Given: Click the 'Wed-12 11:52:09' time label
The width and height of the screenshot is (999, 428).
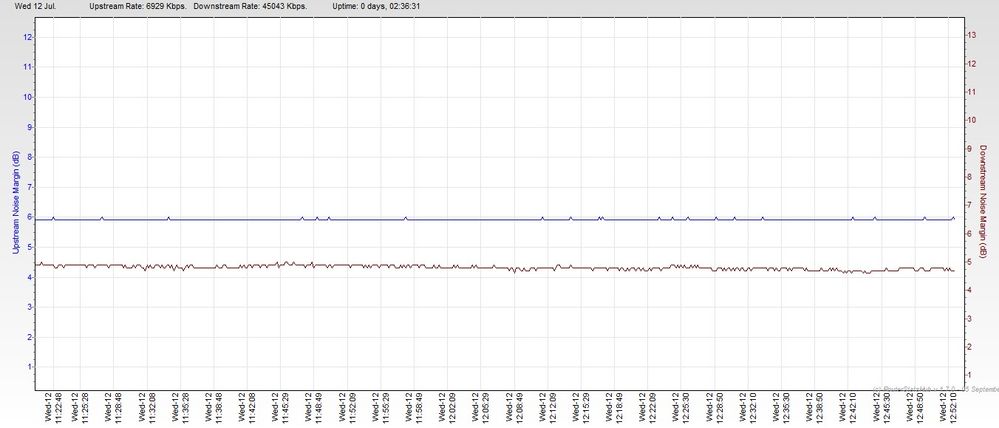Looking at the screenshot, I should click(x=347, y=408).
